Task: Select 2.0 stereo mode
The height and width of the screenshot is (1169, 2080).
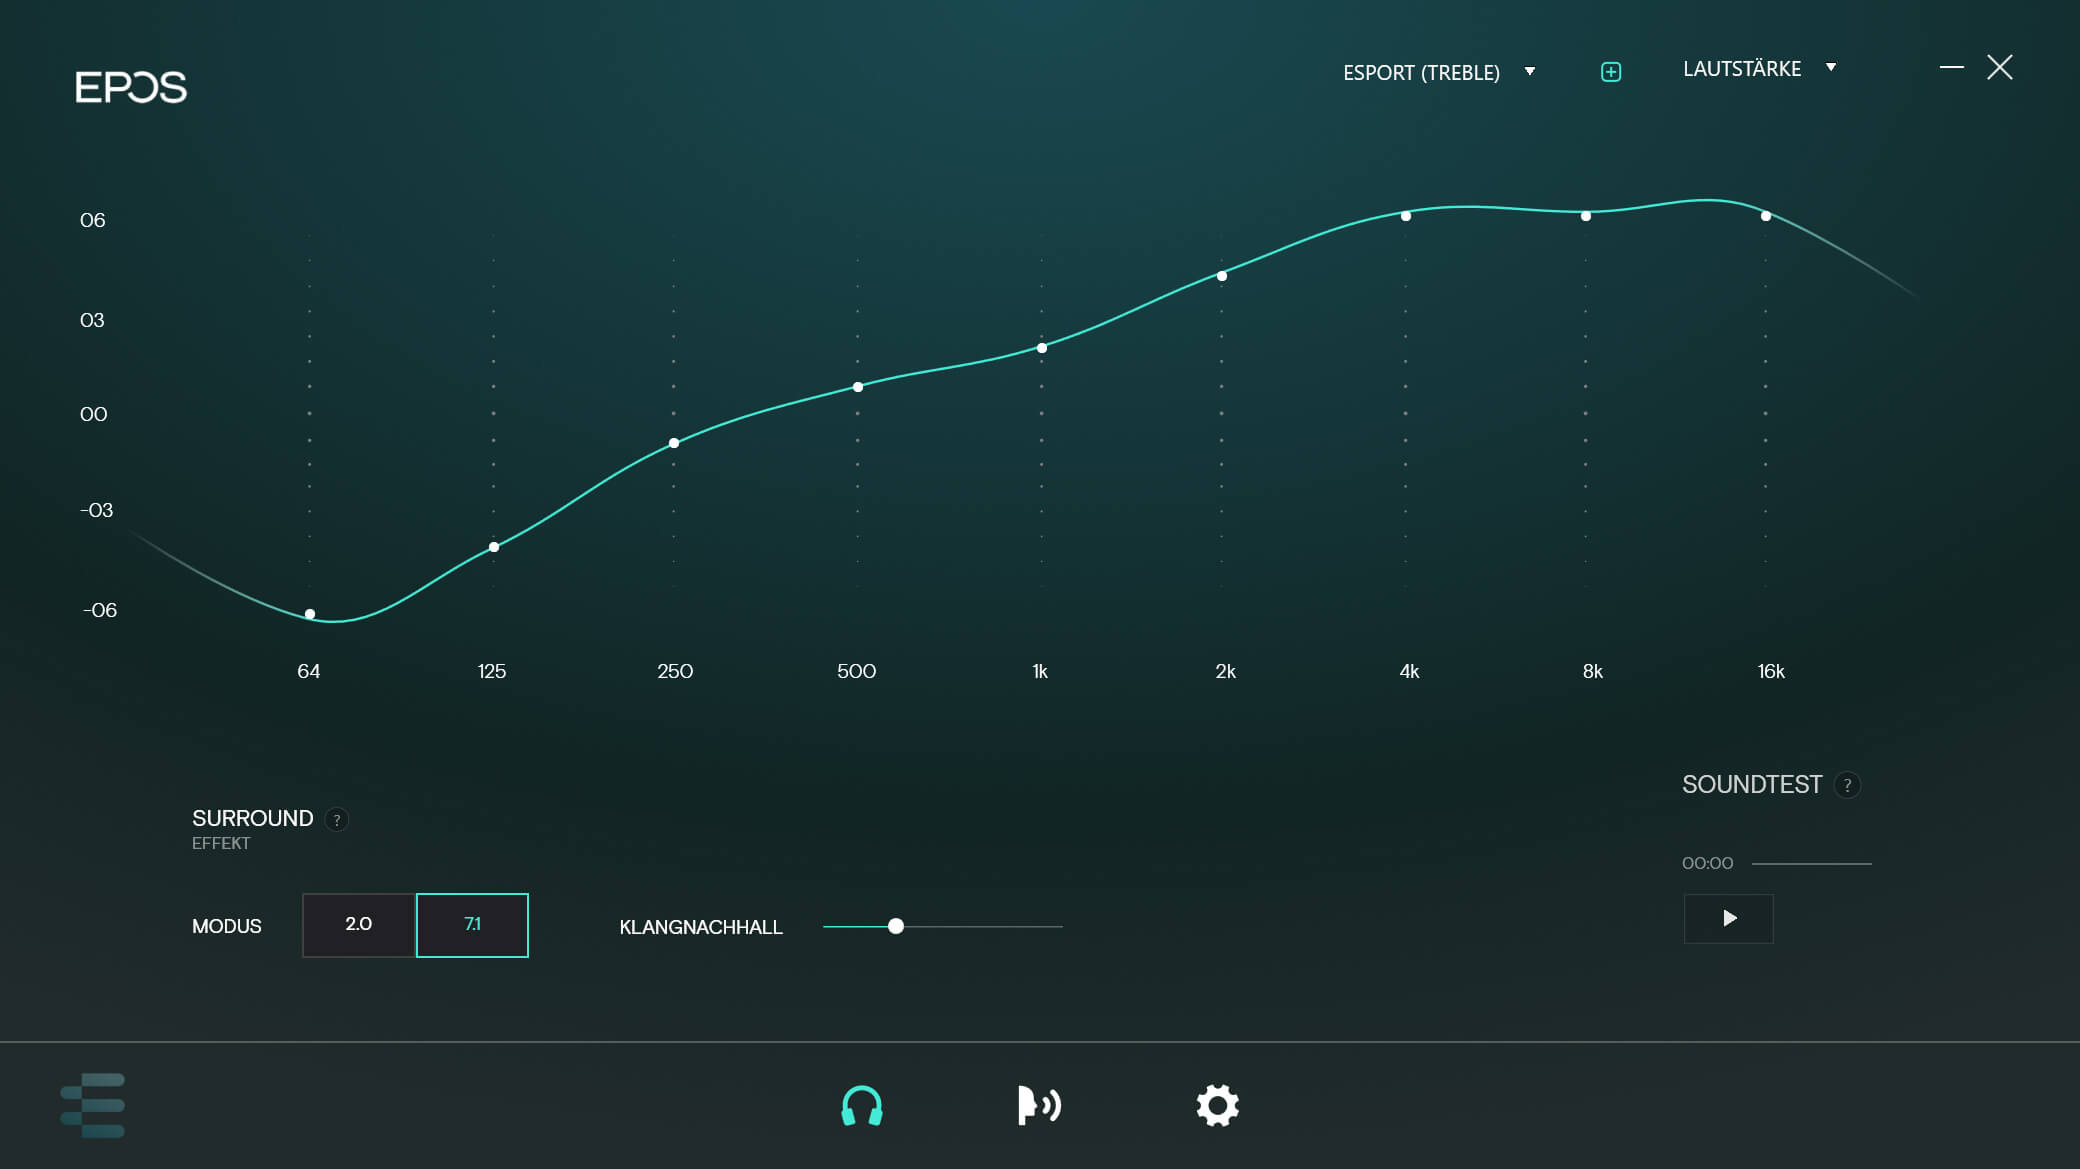Action: [359, 925]
